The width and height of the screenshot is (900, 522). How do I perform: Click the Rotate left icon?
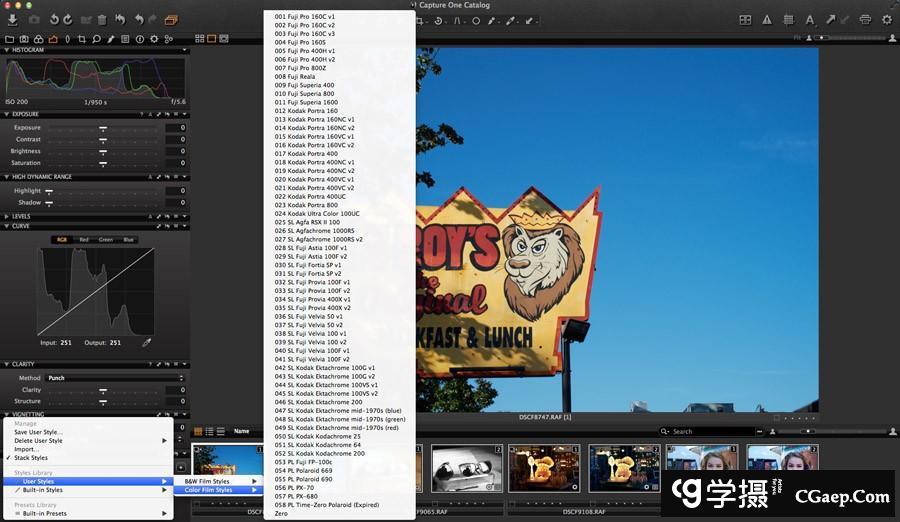(52, 19)
